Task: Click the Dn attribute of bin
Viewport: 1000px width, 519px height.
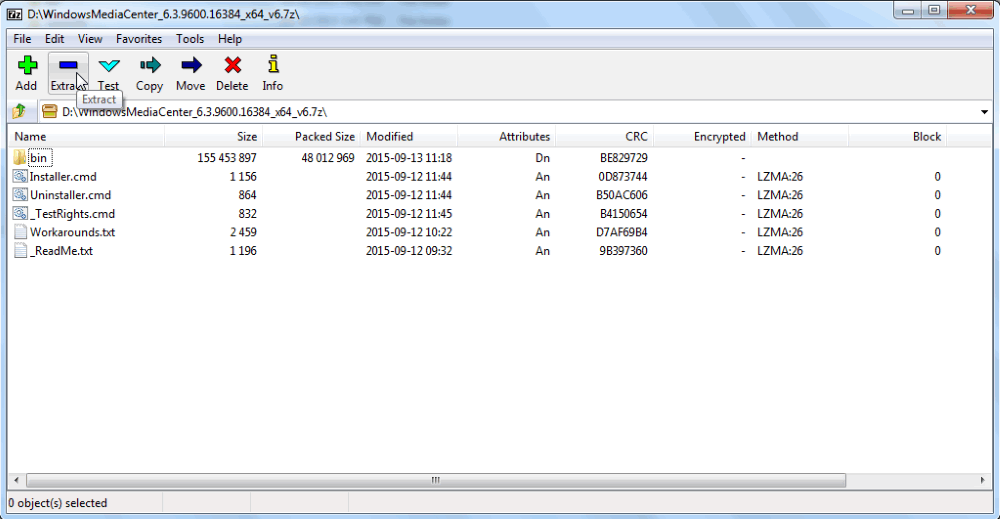Action: (x=543, y=158)
